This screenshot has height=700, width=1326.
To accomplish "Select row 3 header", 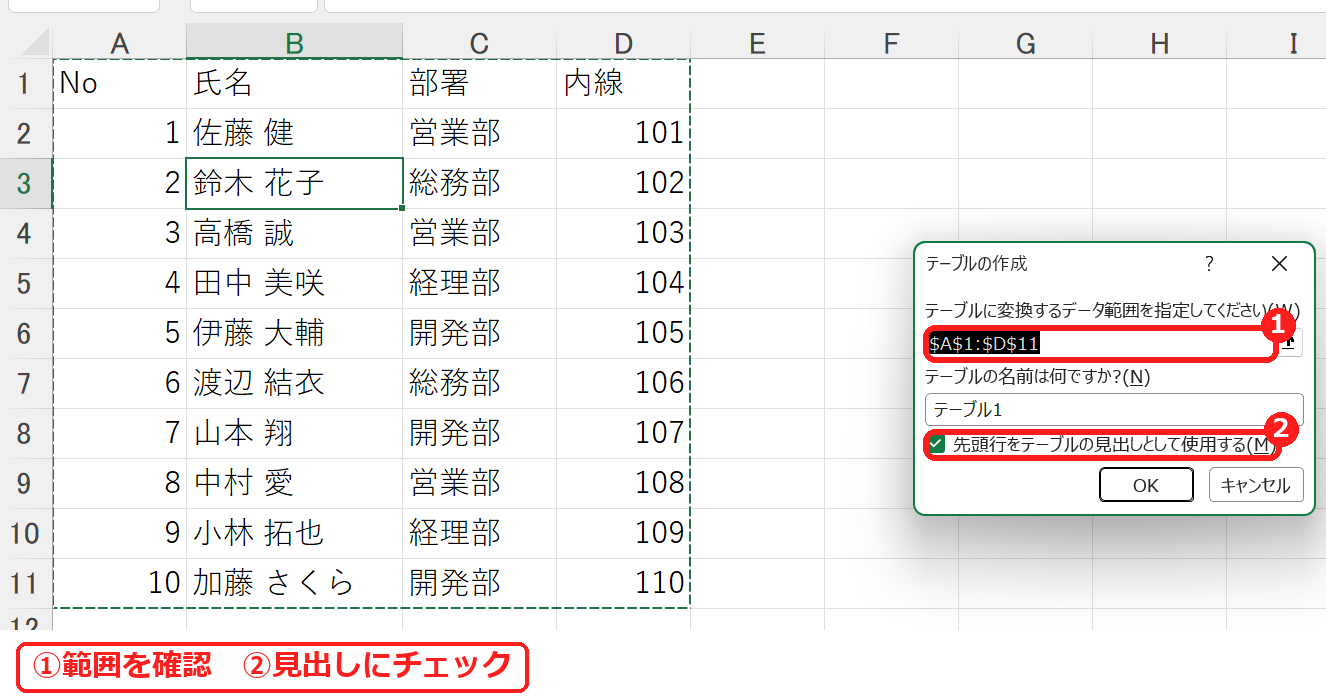I will (26, 183).
